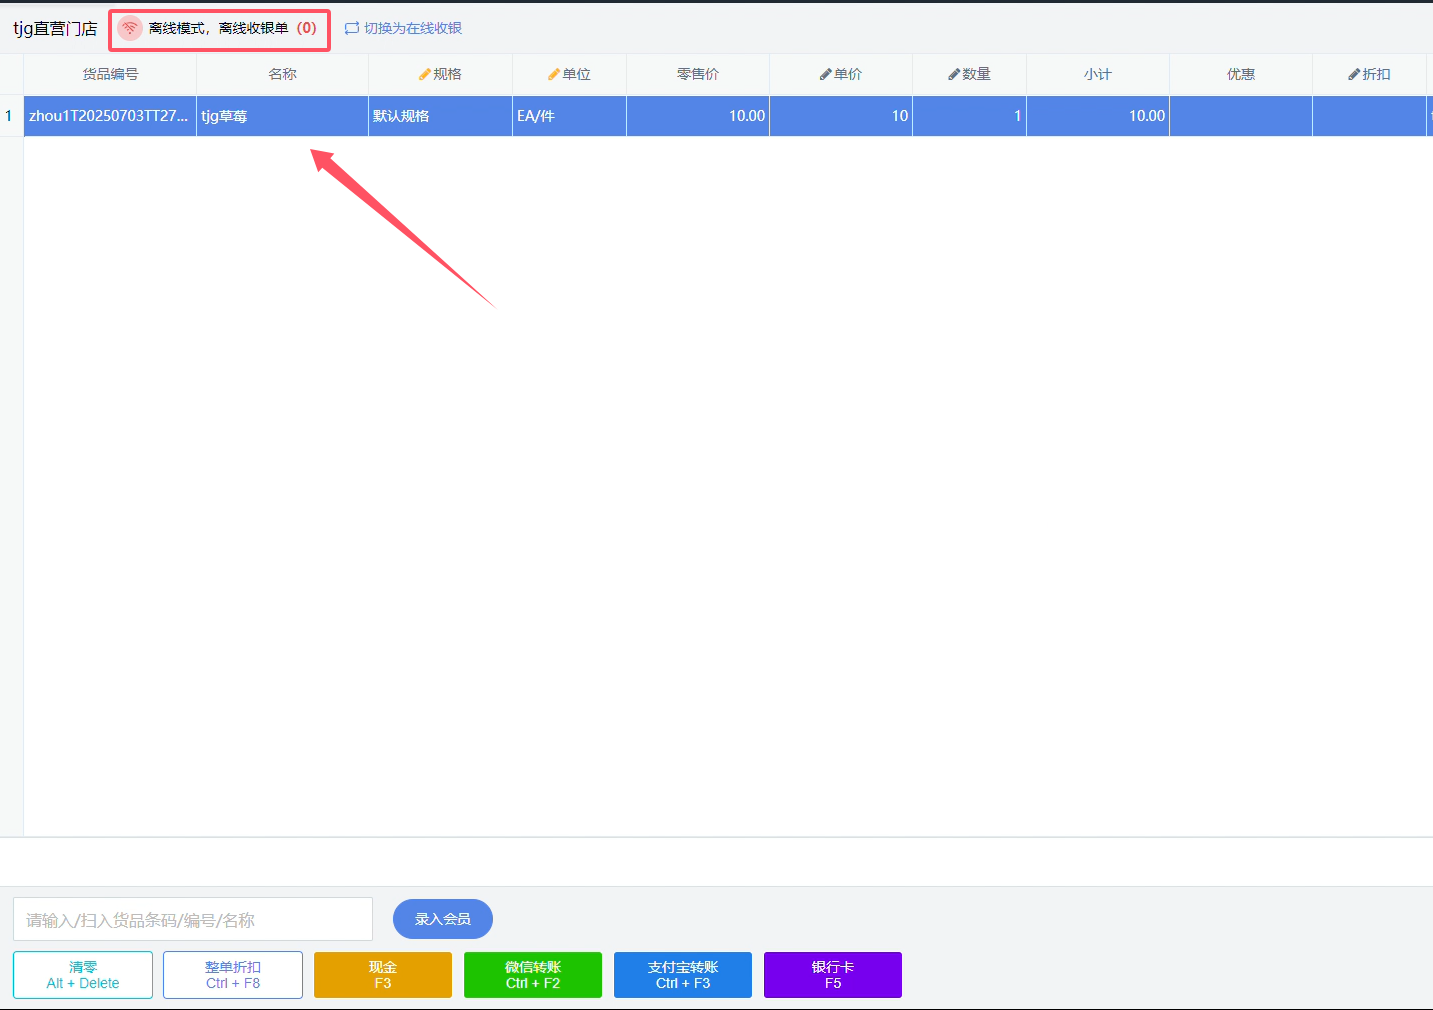Choose green 微信转账 payment button
Viewport: 1433px width, 1010px height.
click(x=533, y=975)
